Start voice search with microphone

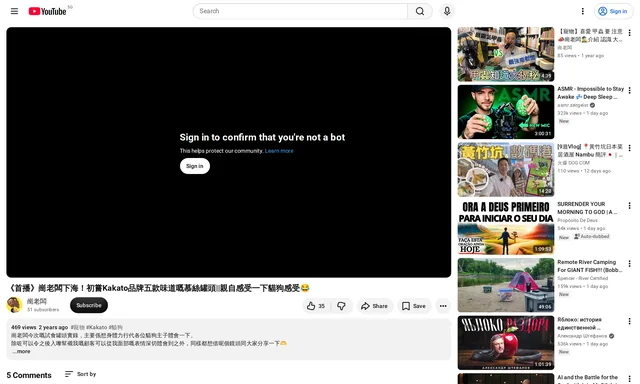click(447, 11)
